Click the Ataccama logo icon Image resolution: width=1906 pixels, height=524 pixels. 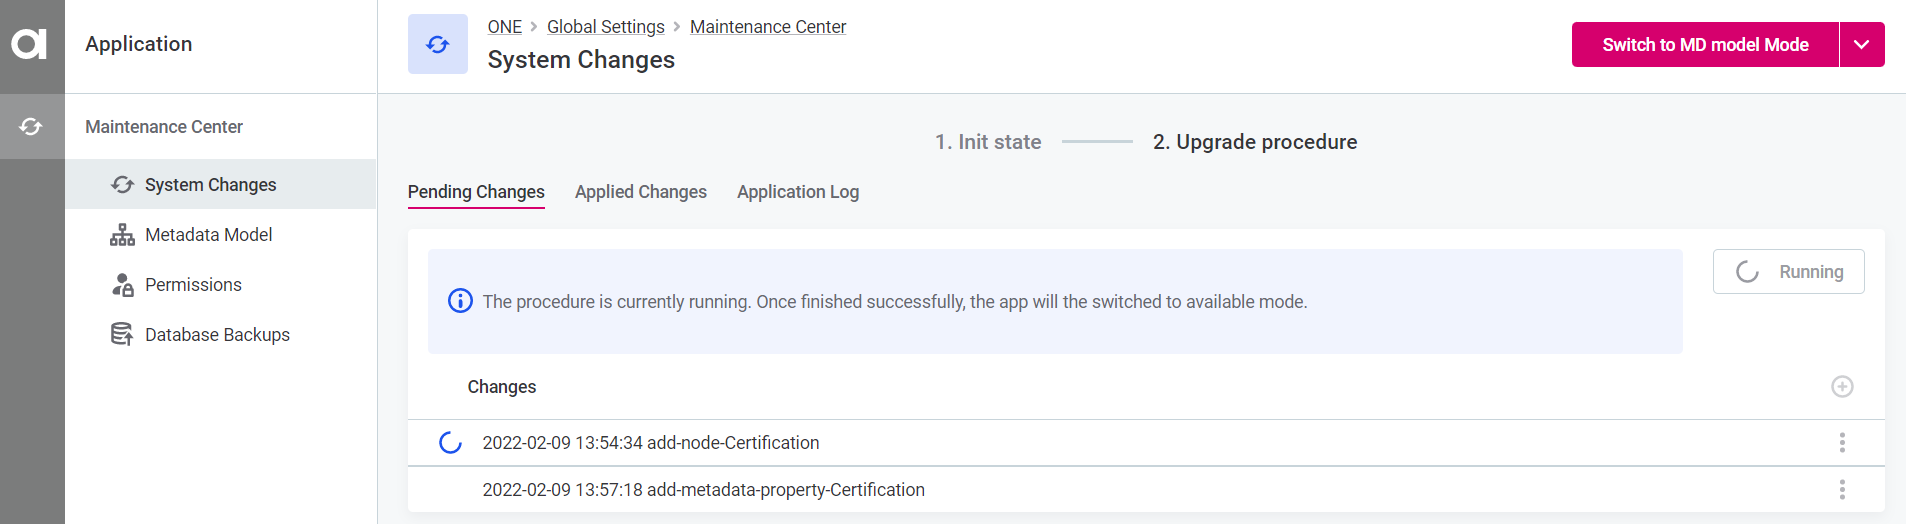pyautogui.click(x=30, y=44)
